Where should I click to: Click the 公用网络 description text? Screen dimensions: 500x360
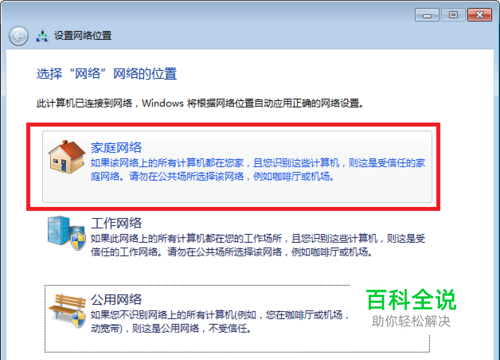pyautogui.click(x=220, y=321)
